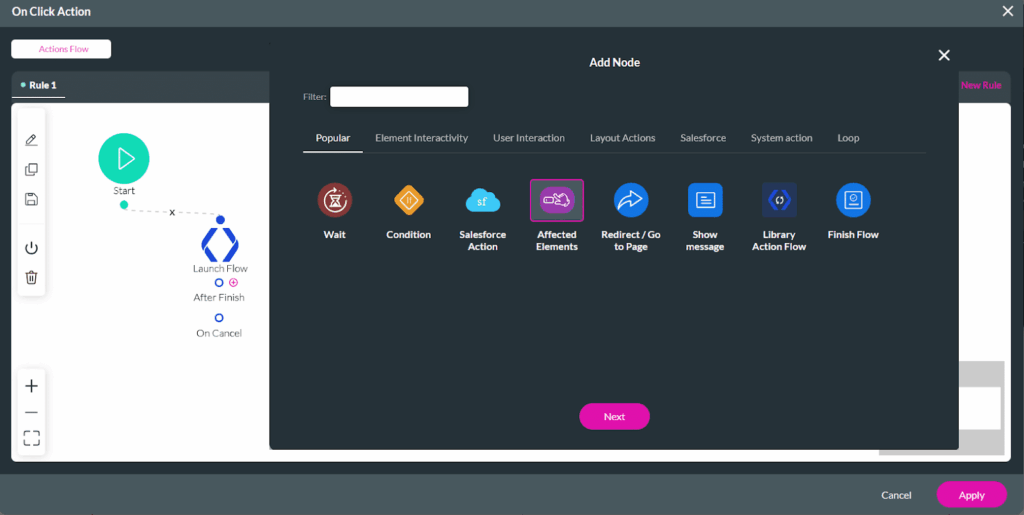Click the copy icon in canvas toolbar

coord(31,169)
